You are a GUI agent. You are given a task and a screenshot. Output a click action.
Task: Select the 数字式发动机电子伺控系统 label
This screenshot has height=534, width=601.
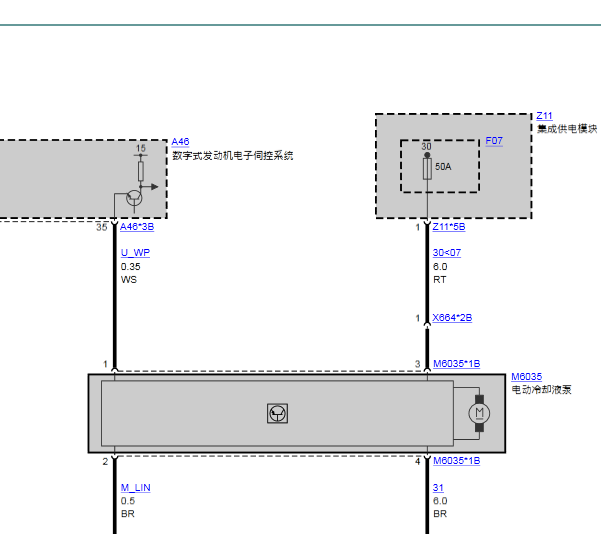click(x=233, y=155)
